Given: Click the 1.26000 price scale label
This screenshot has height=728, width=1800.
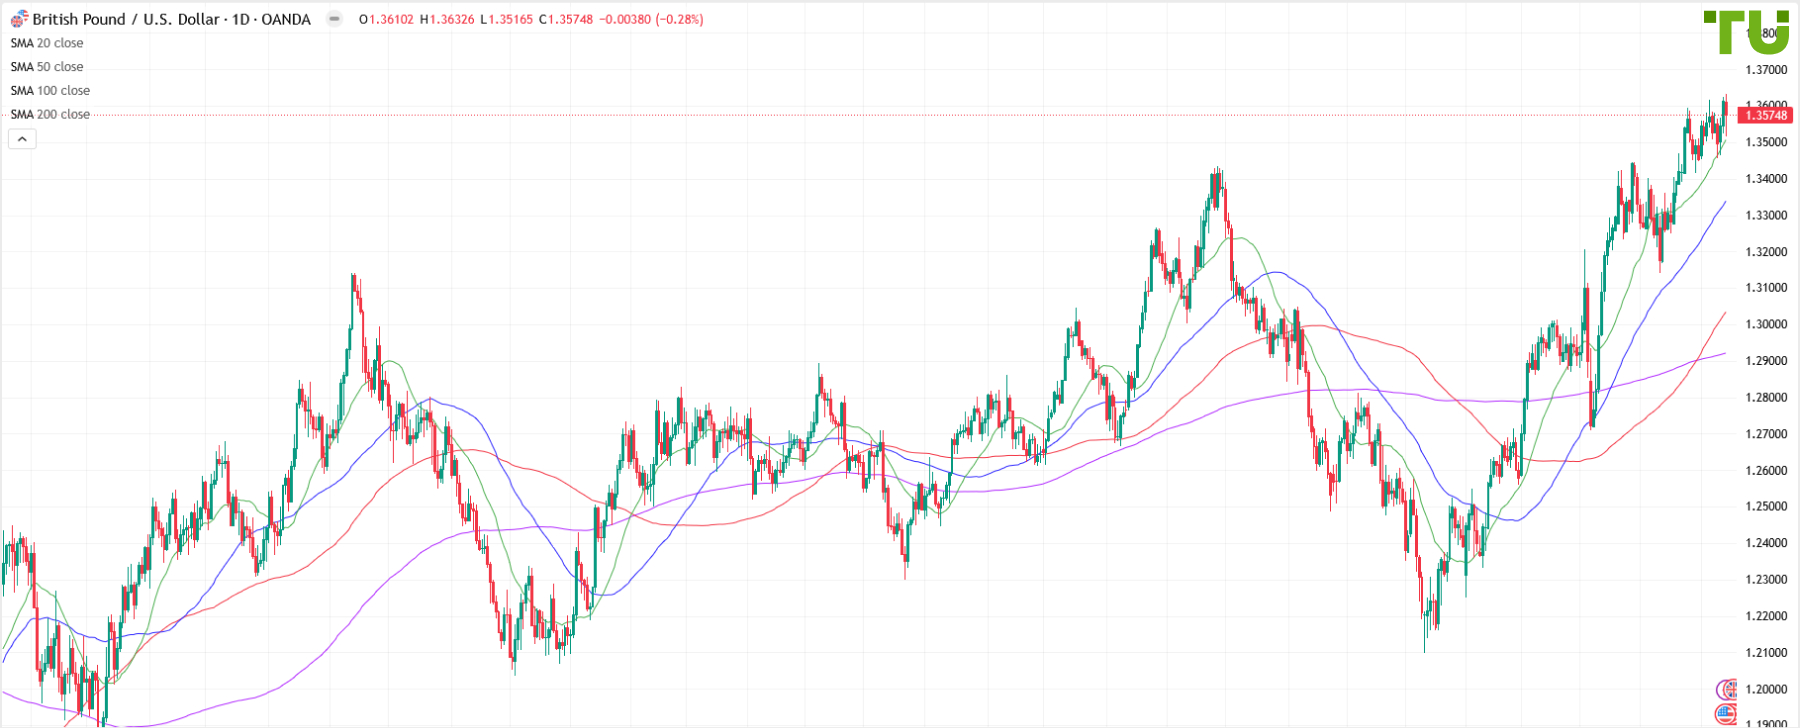Looking at the screenshot, I should [x=1766, y=470].
